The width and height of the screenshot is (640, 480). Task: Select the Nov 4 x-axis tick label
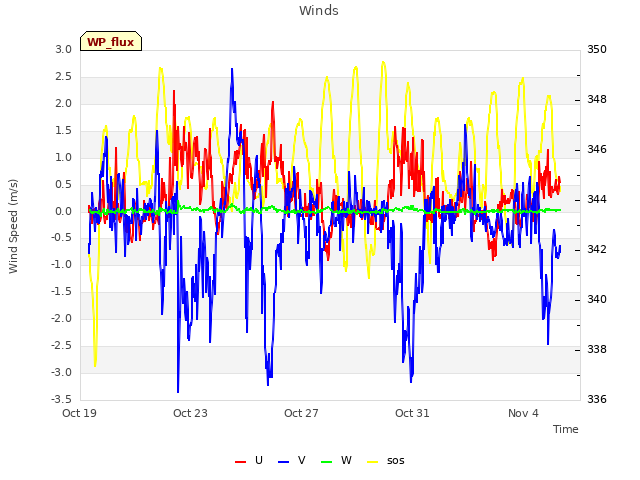[523, 413]
